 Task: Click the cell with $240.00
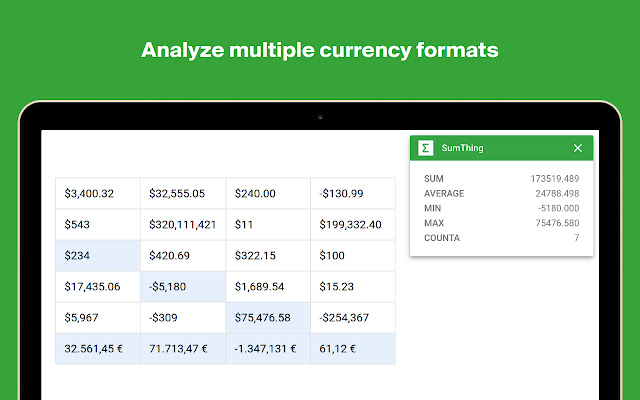[268, 193]
